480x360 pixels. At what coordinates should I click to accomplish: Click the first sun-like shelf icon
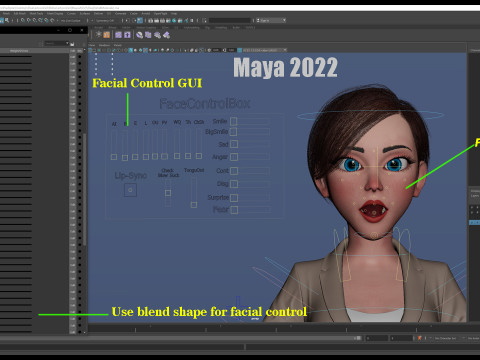click(x=98, y=35)
